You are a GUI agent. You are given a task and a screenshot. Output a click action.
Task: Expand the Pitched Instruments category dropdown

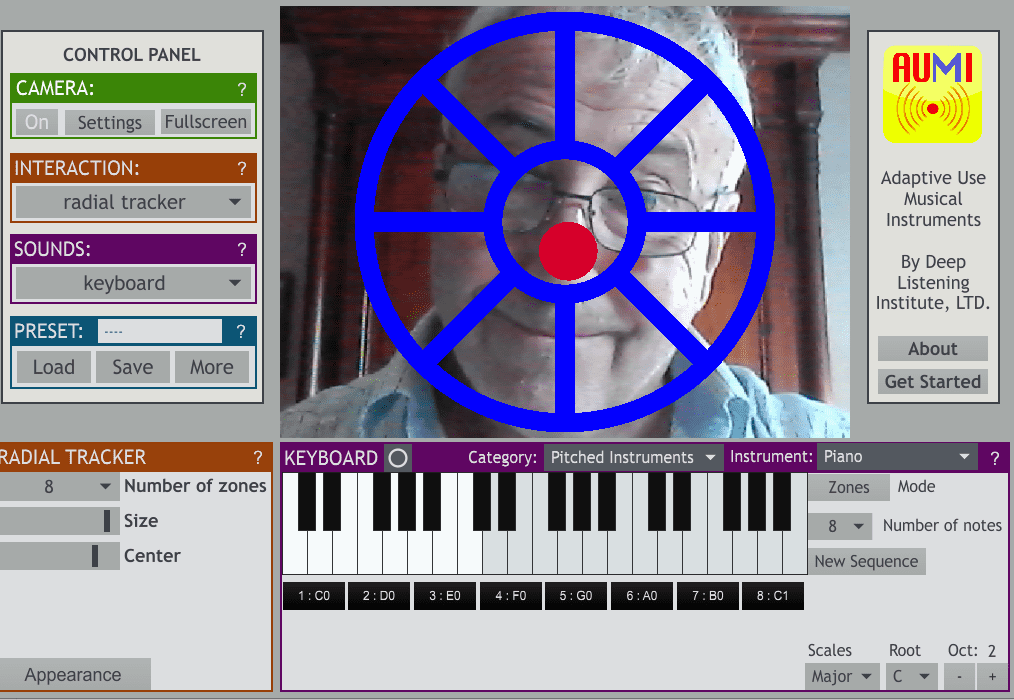[633, 457]
